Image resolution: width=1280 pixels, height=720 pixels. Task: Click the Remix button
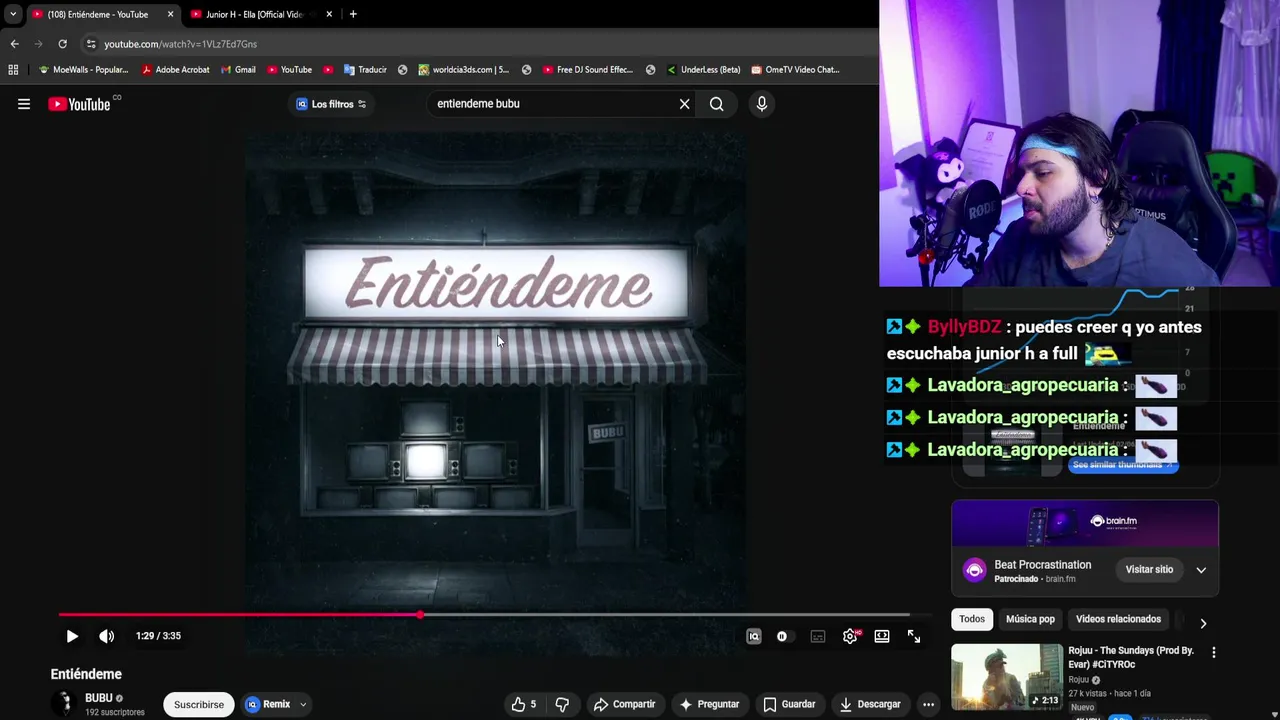(268, 704)
